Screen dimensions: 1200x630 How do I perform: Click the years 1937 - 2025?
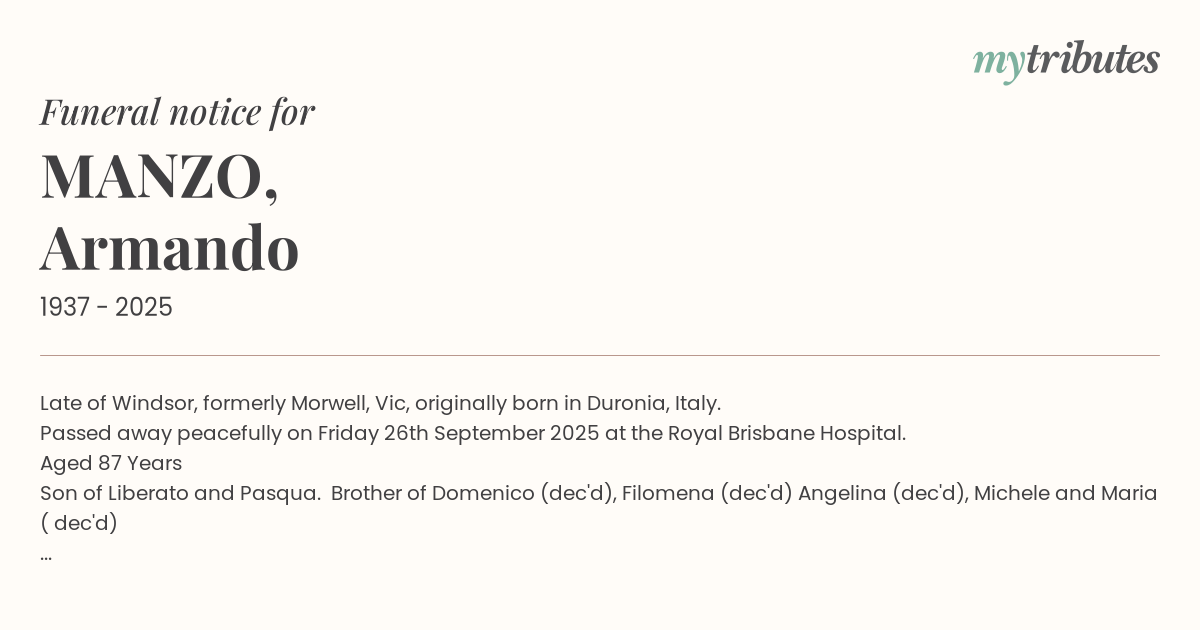[x=106, y=307]
